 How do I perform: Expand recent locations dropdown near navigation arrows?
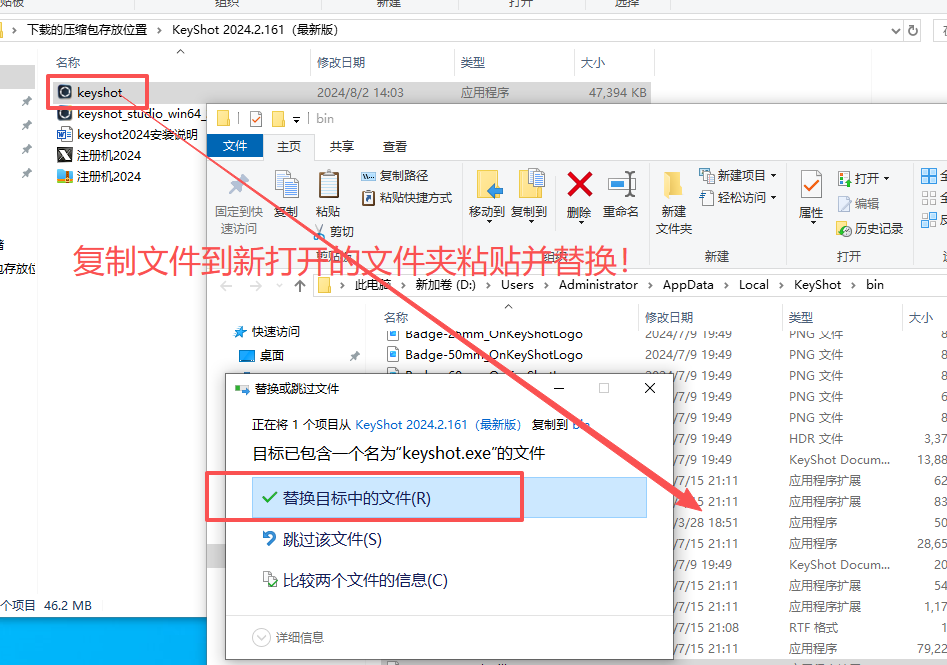[x=279, y=286]
